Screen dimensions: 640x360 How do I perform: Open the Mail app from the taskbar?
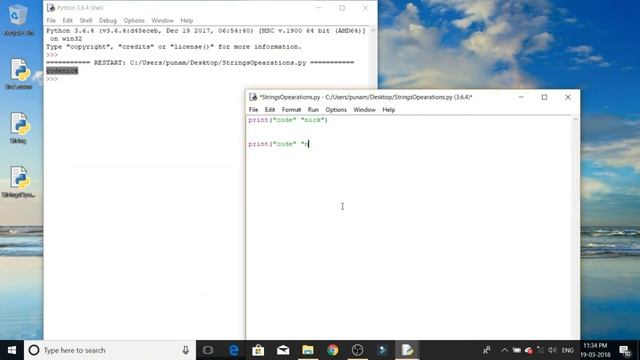click(x=283, y=350)
